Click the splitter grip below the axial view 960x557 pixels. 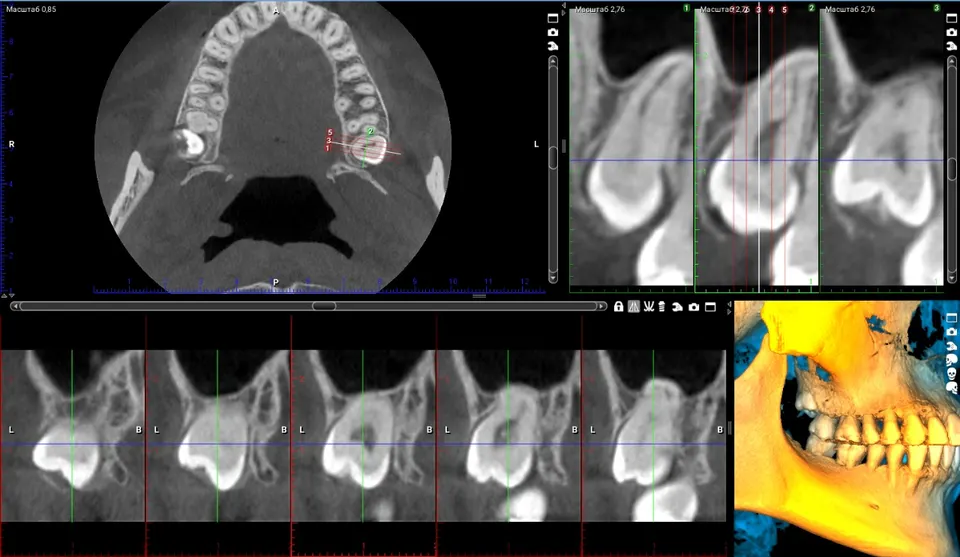[x=479, y=296]
